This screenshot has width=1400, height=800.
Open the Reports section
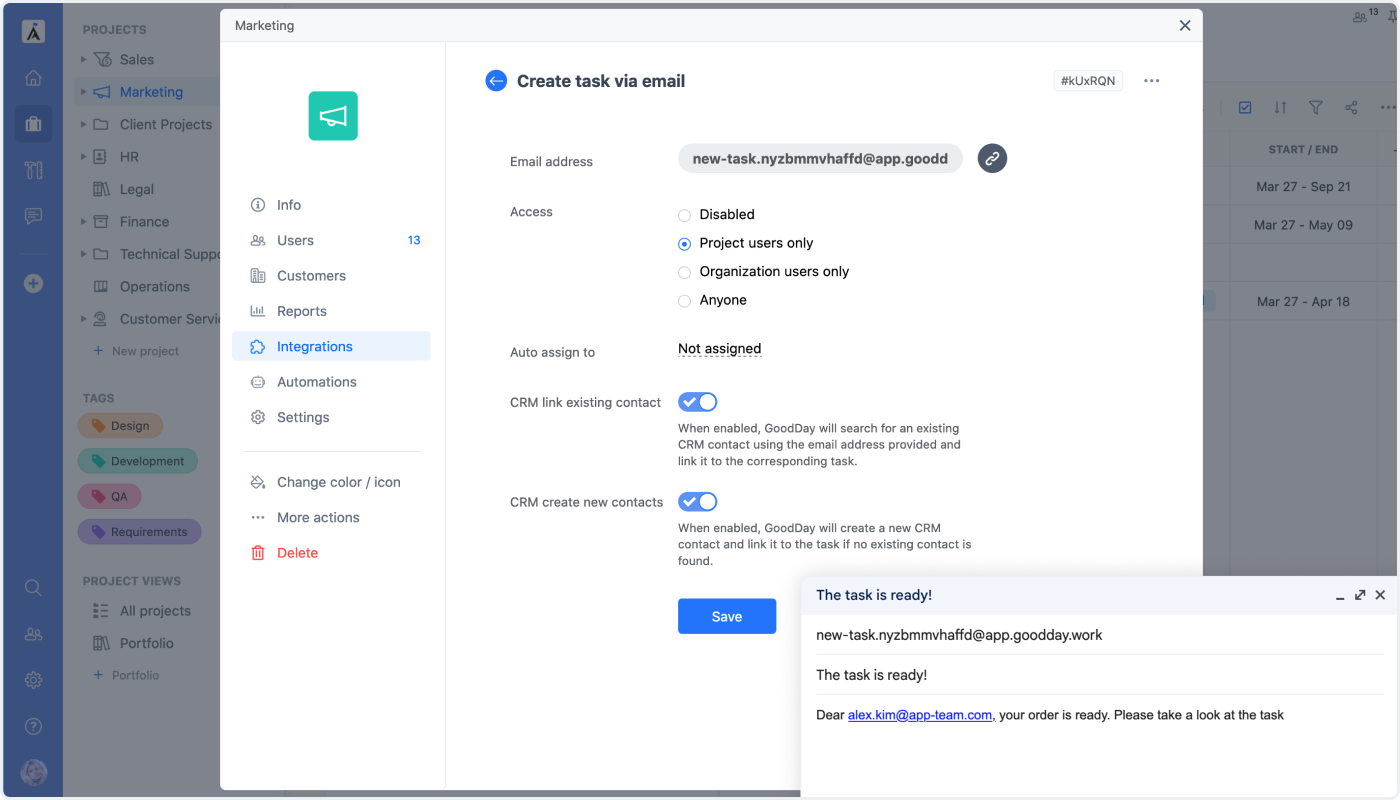[331, 311]
